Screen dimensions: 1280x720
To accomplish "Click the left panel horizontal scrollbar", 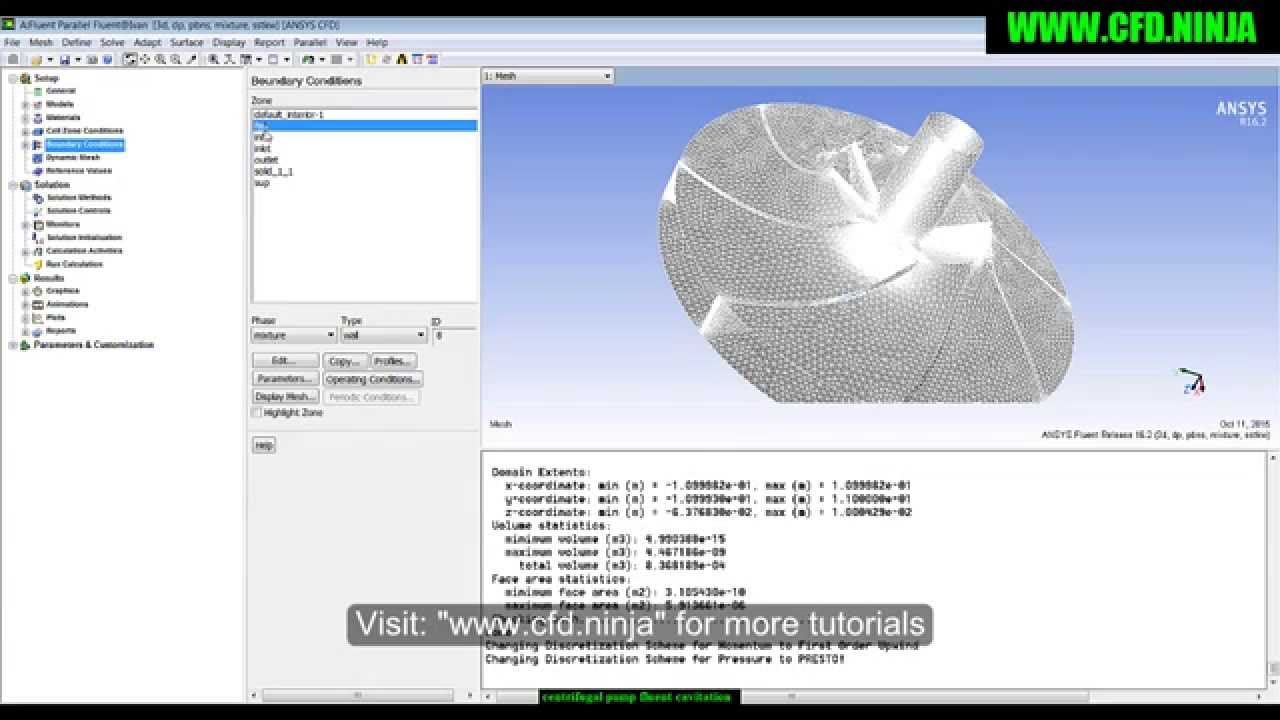I will coord(364,695).
